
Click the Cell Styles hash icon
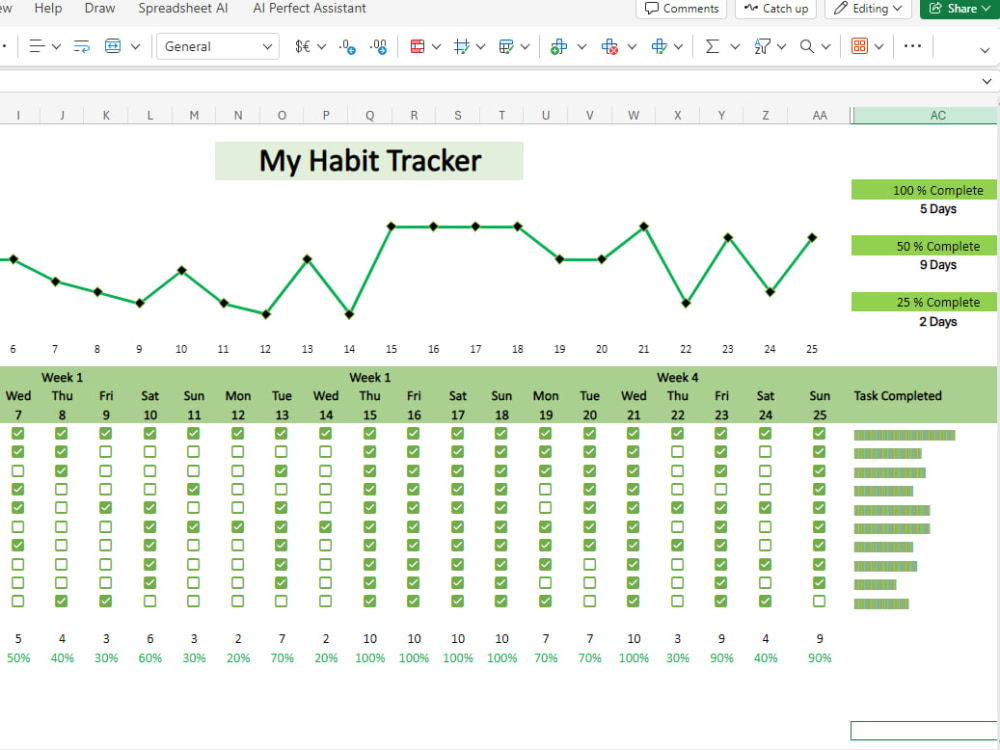462,47
